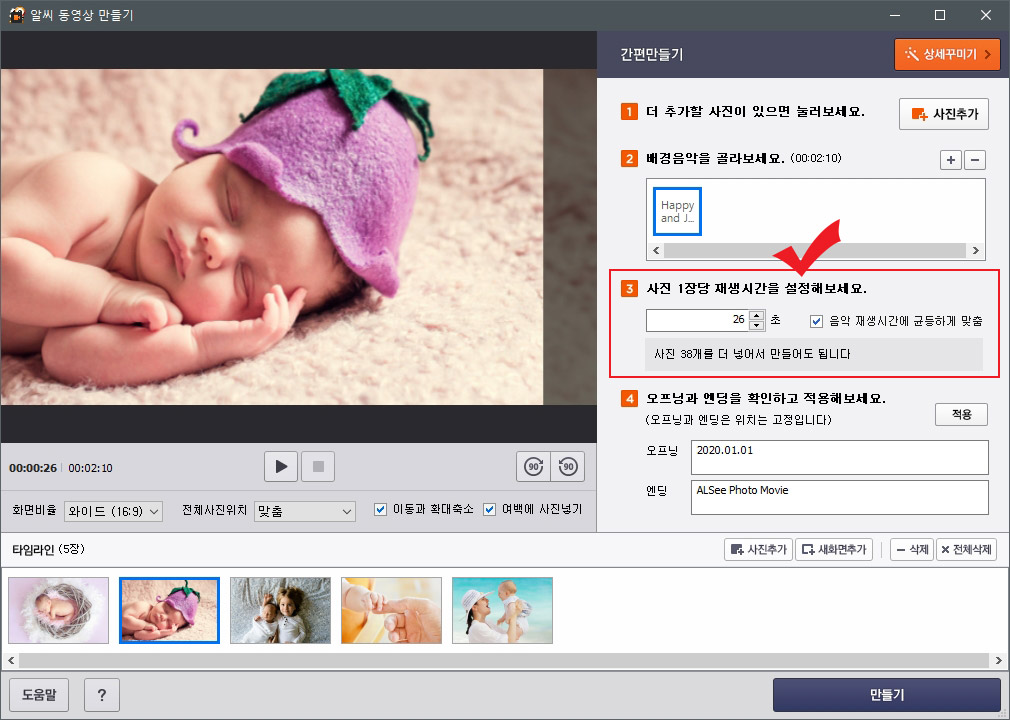Switch to 상세꾸미기 detailed editing mode
The height and width of the screenshot is (720, 1010).
pos(946,54)
